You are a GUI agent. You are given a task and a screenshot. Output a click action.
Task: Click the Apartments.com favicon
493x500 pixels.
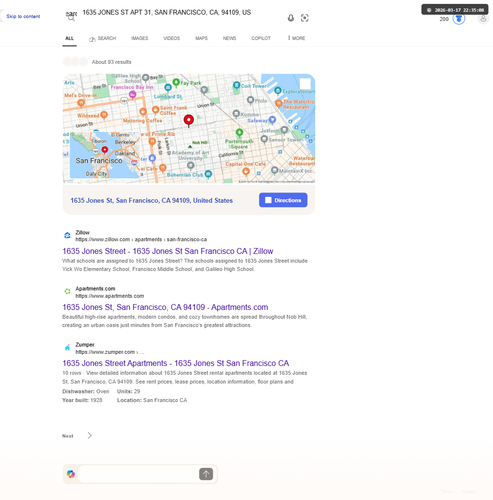(67, 291)
